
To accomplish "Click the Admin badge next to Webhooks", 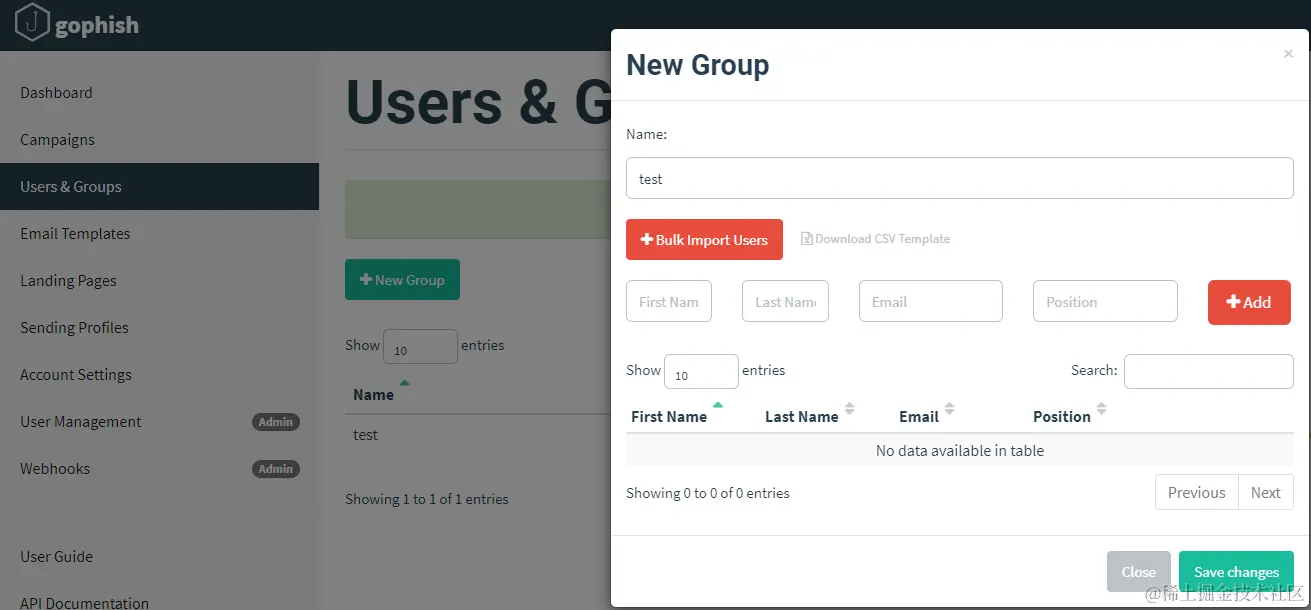I will pos(276,469).
